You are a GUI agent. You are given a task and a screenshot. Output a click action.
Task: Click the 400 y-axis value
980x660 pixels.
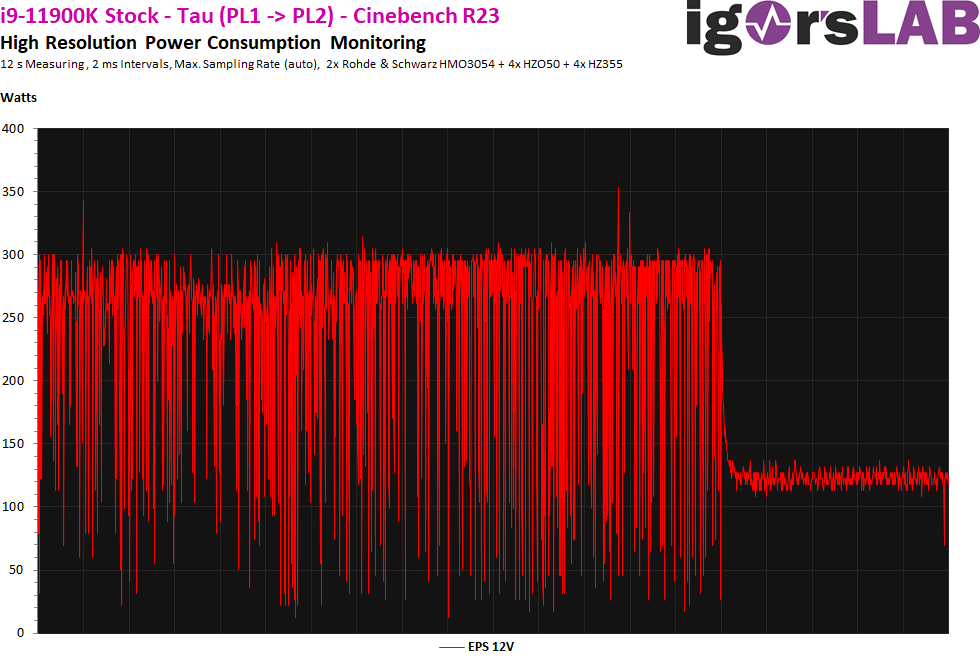pos(13,129)
